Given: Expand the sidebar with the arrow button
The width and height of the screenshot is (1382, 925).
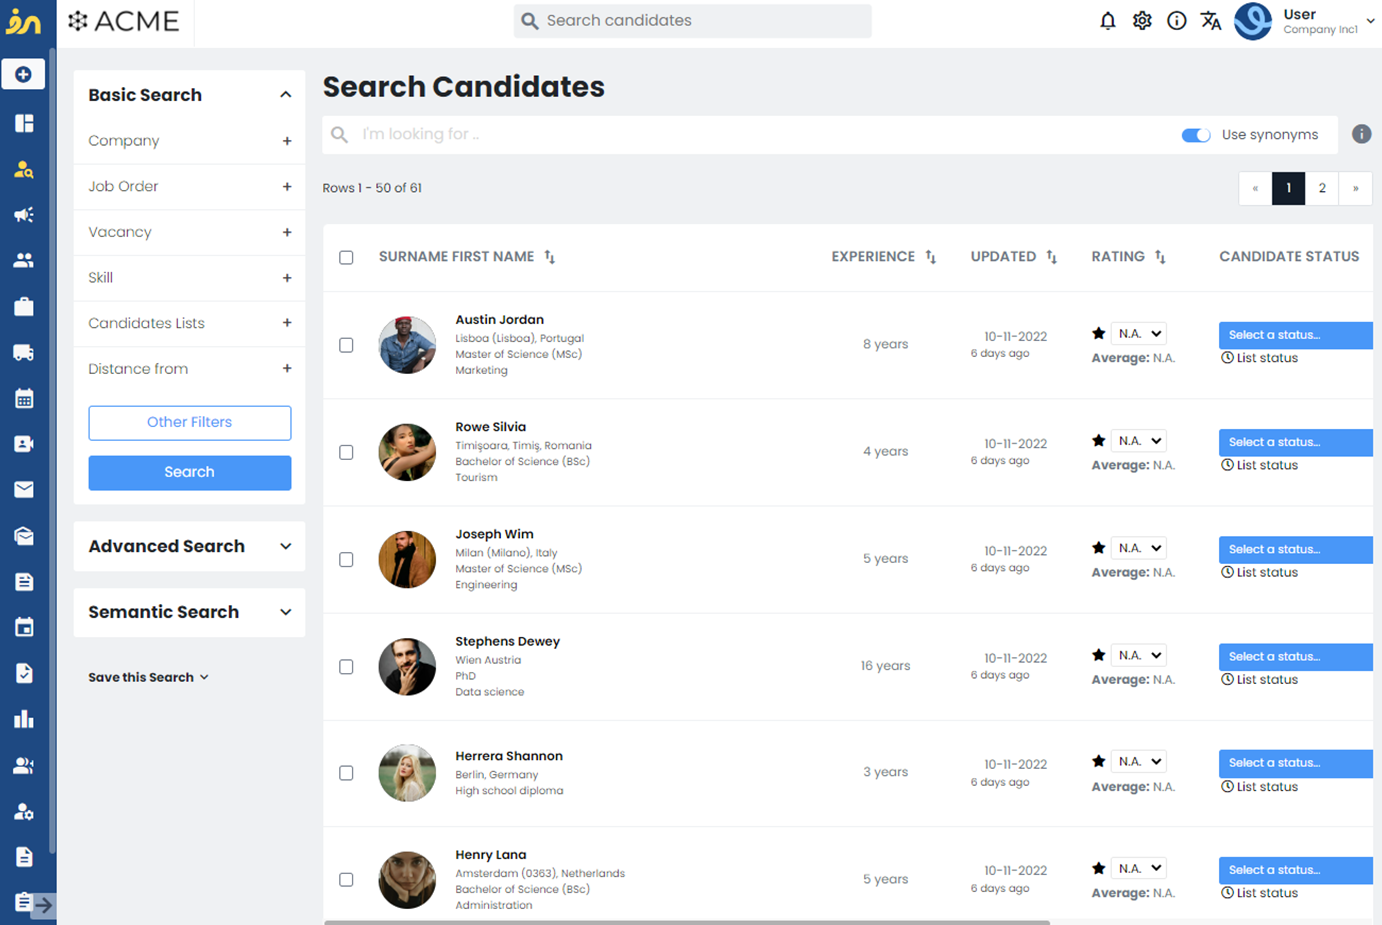Looking at the screenshot, I should tap(42, 905).
